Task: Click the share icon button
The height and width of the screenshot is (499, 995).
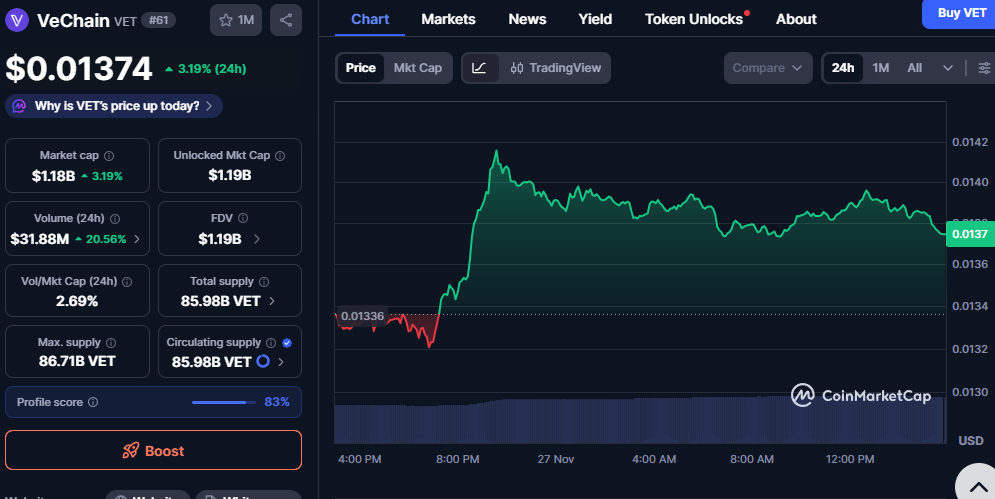Action: [286, 20]
